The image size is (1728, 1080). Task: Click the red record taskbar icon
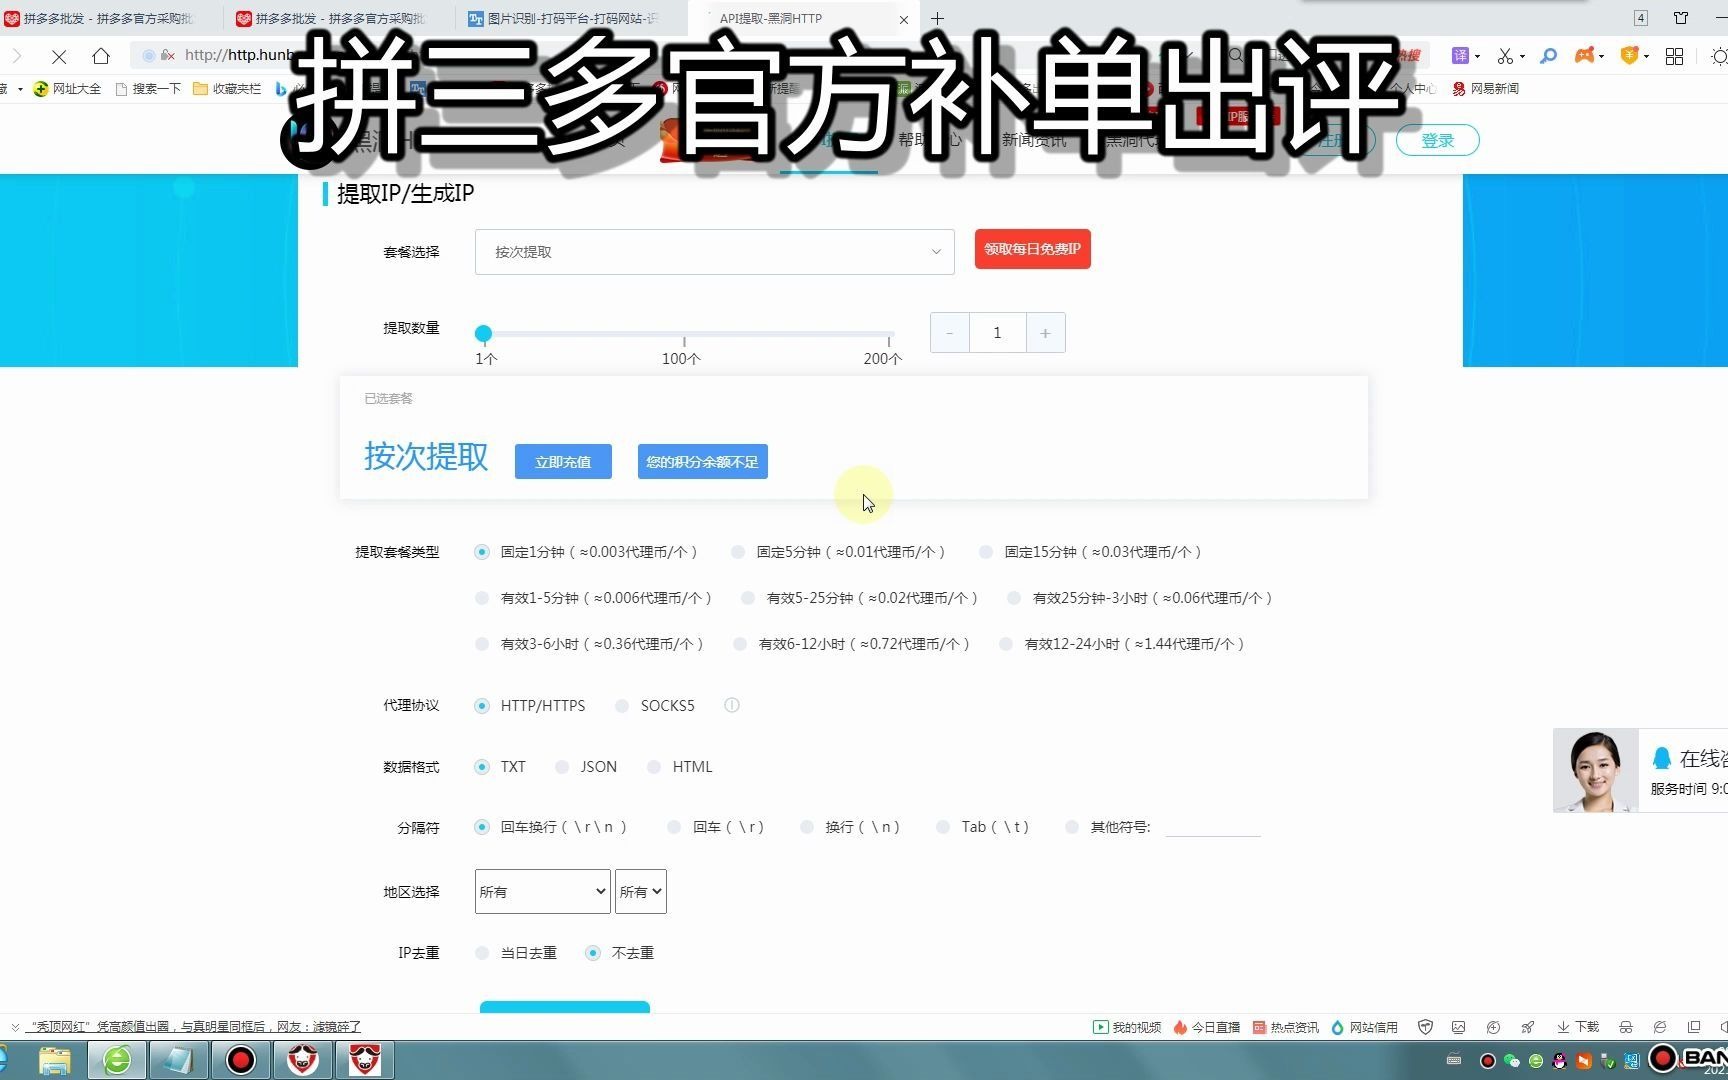pos(241,1060)
